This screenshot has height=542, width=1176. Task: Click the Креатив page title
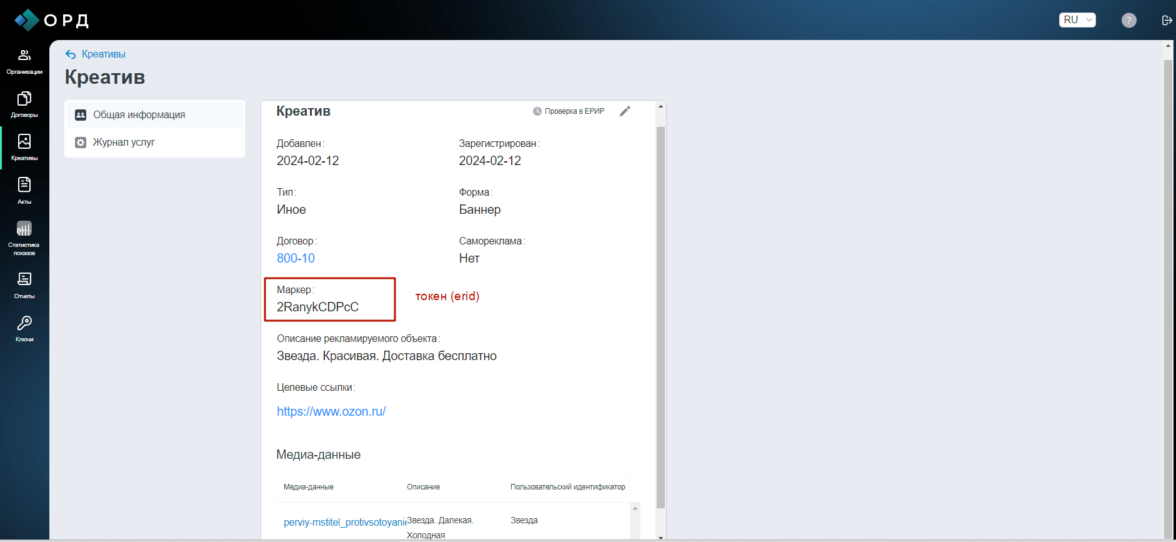pyautogui.click(x=104, y=77)
